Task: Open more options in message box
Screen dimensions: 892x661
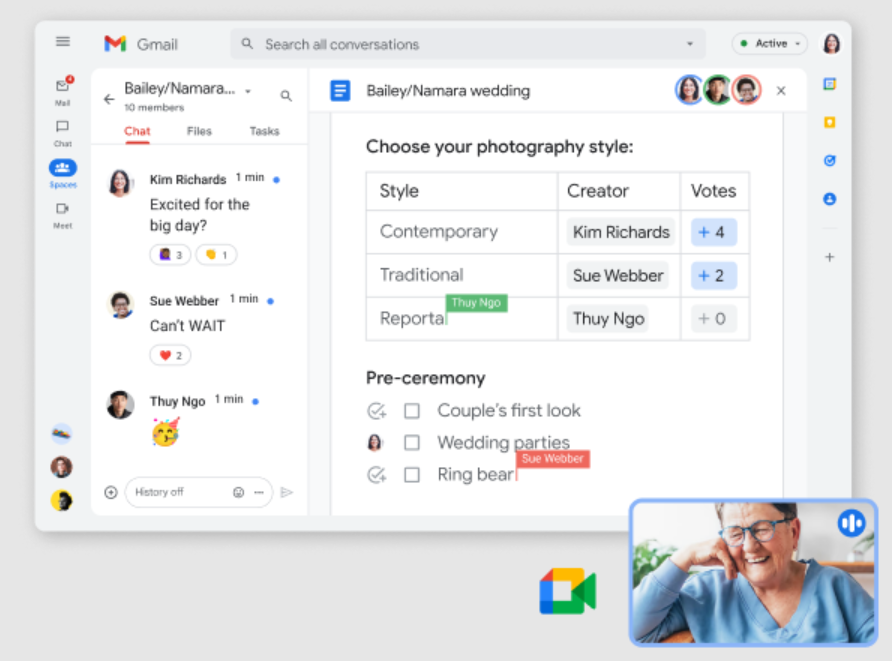Action: coord(259,492)
